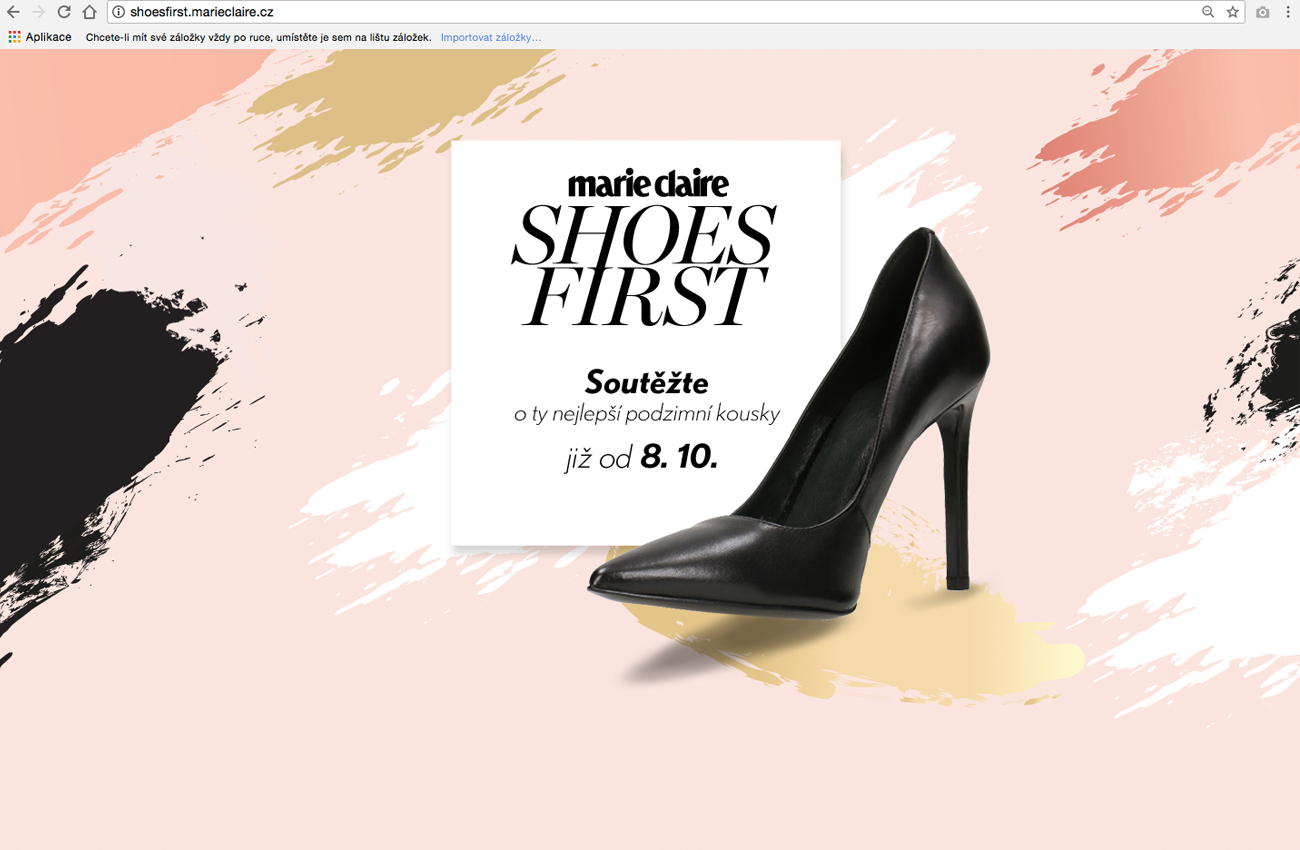Click the 'již od 8. 10.' date text
The height and width of the screenshot is (850, 1300).
[x=641, y=458]
